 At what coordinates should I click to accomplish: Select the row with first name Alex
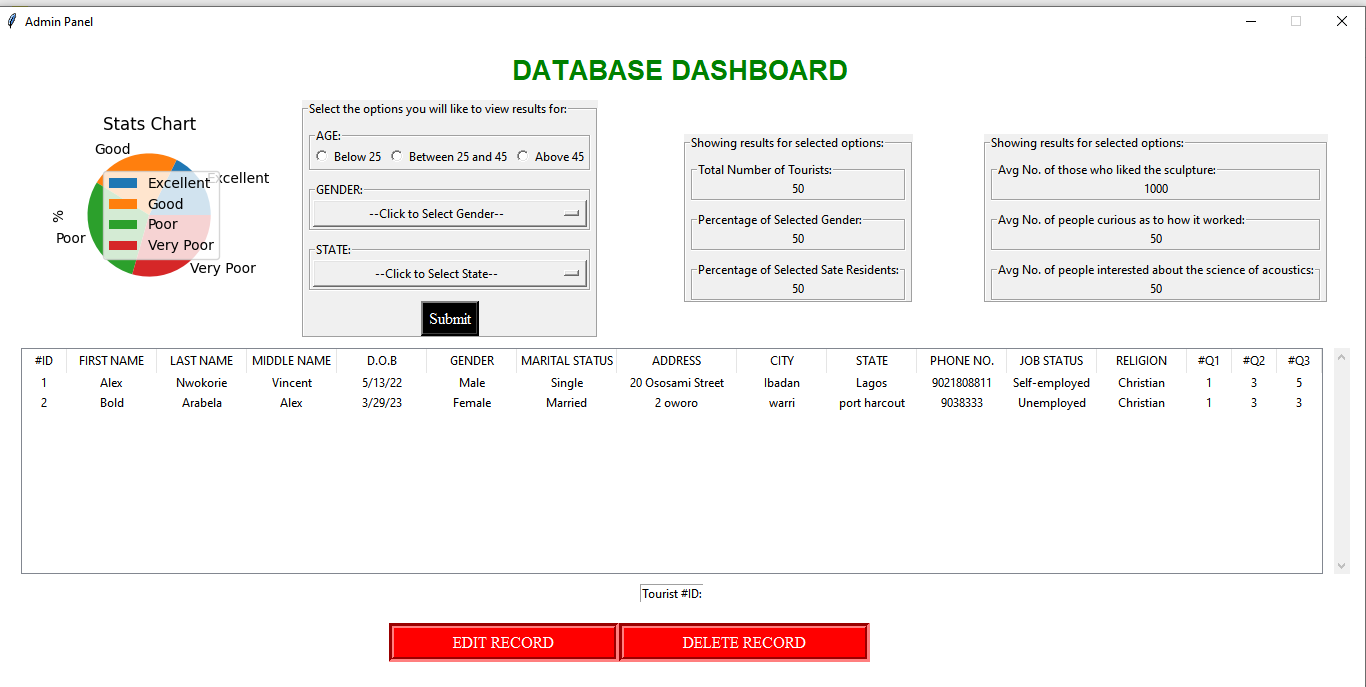[x=672, y=383]
